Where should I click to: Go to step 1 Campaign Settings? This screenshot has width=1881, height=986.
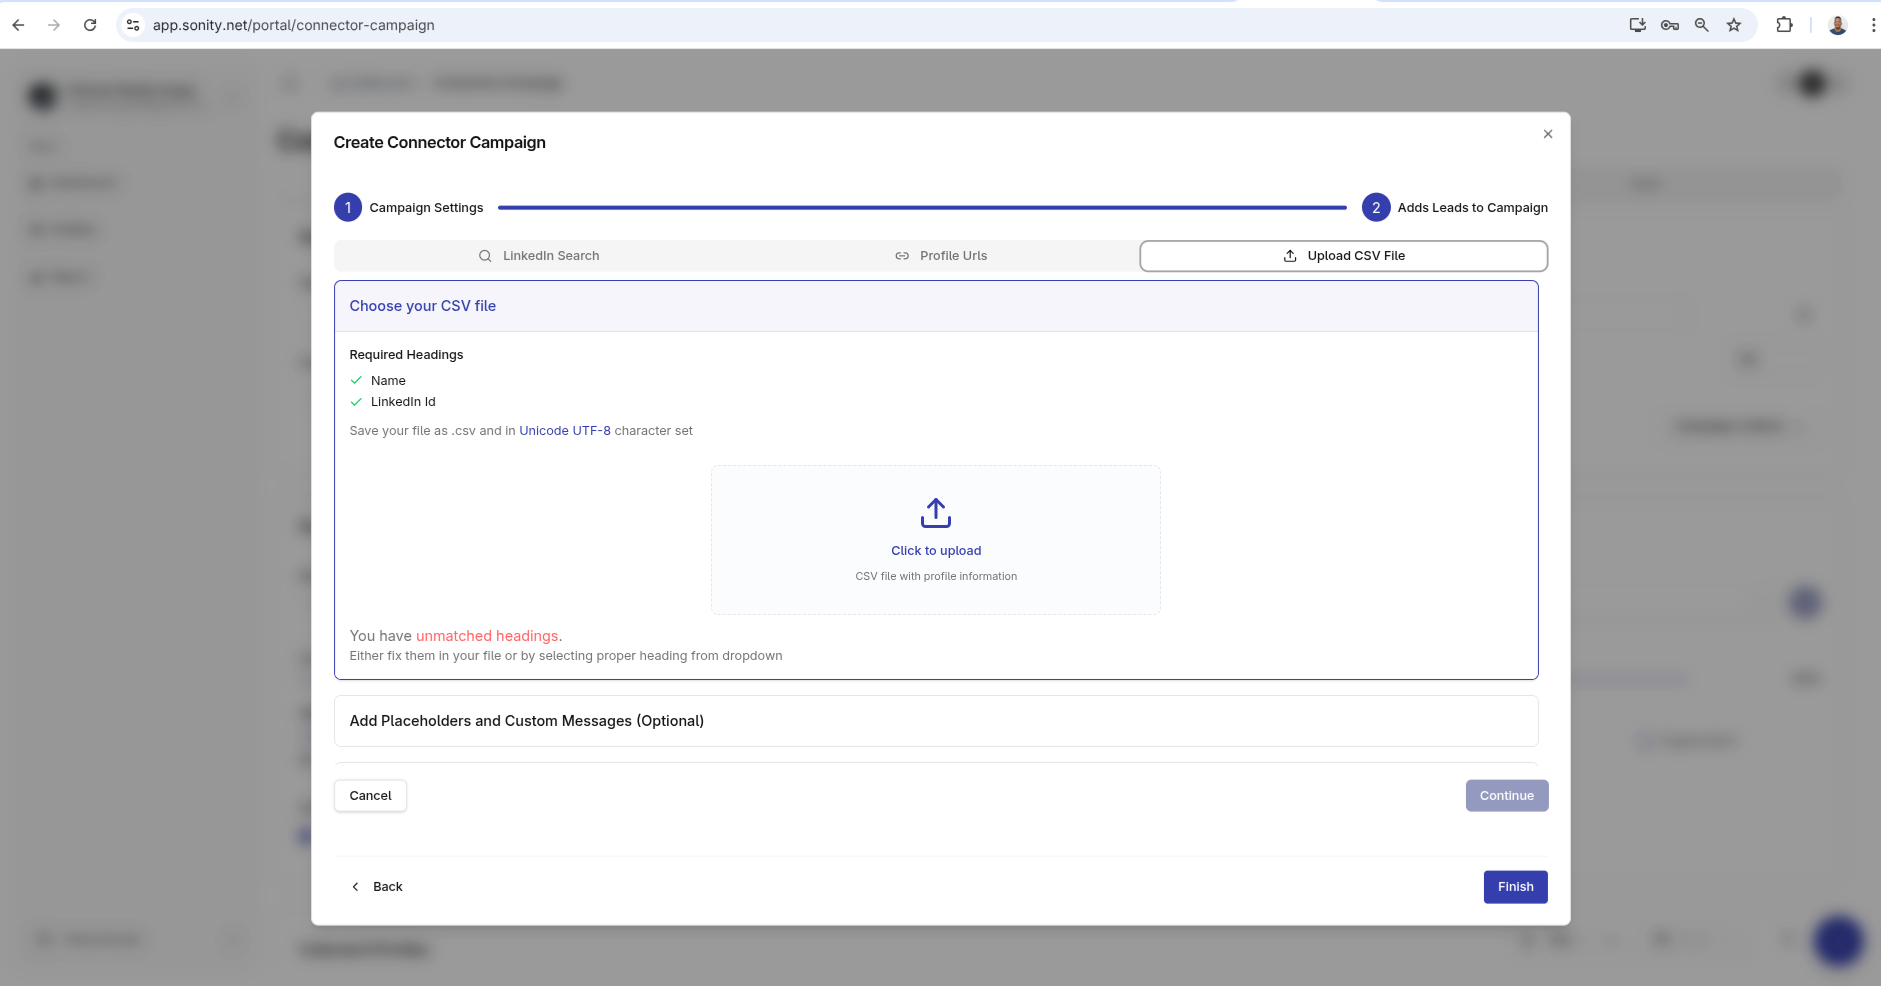point(408,208)
